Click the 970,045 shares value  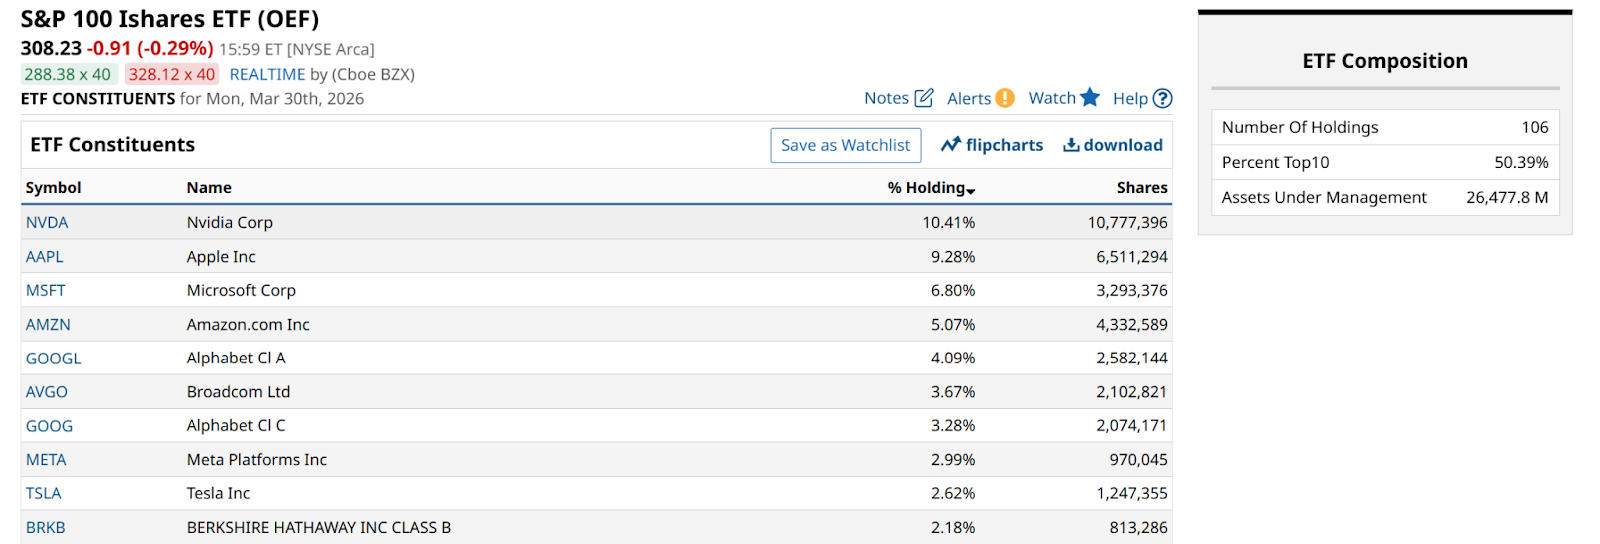point(1138,460)
